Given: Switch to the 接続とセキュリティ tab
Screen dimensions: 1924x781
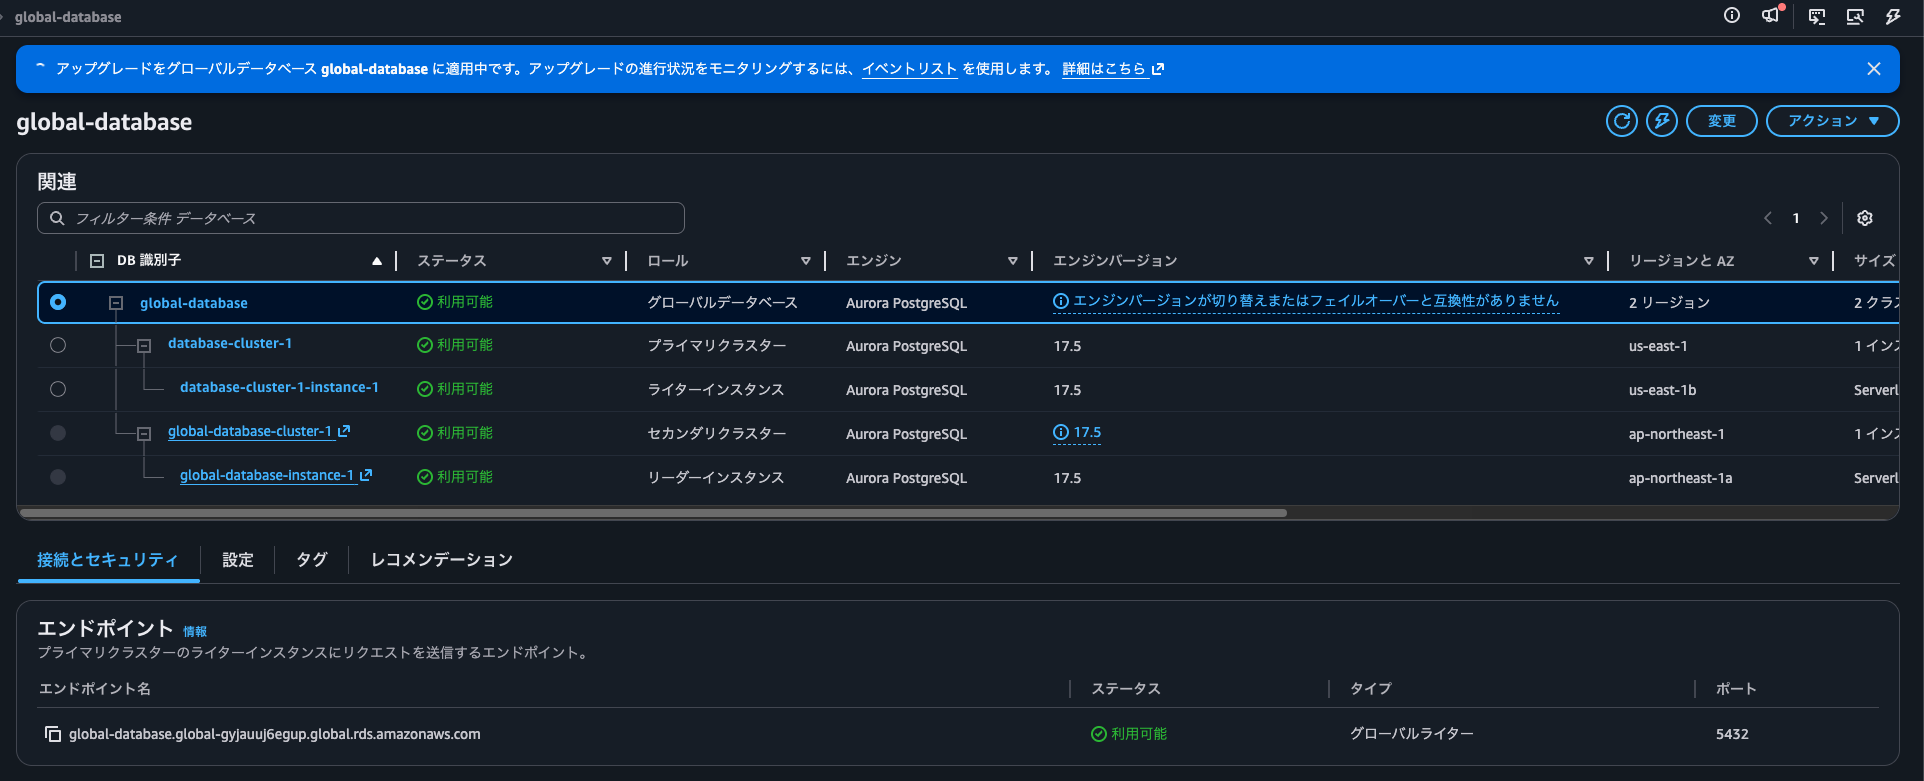Looking at the screenshot, I should 107,560.
